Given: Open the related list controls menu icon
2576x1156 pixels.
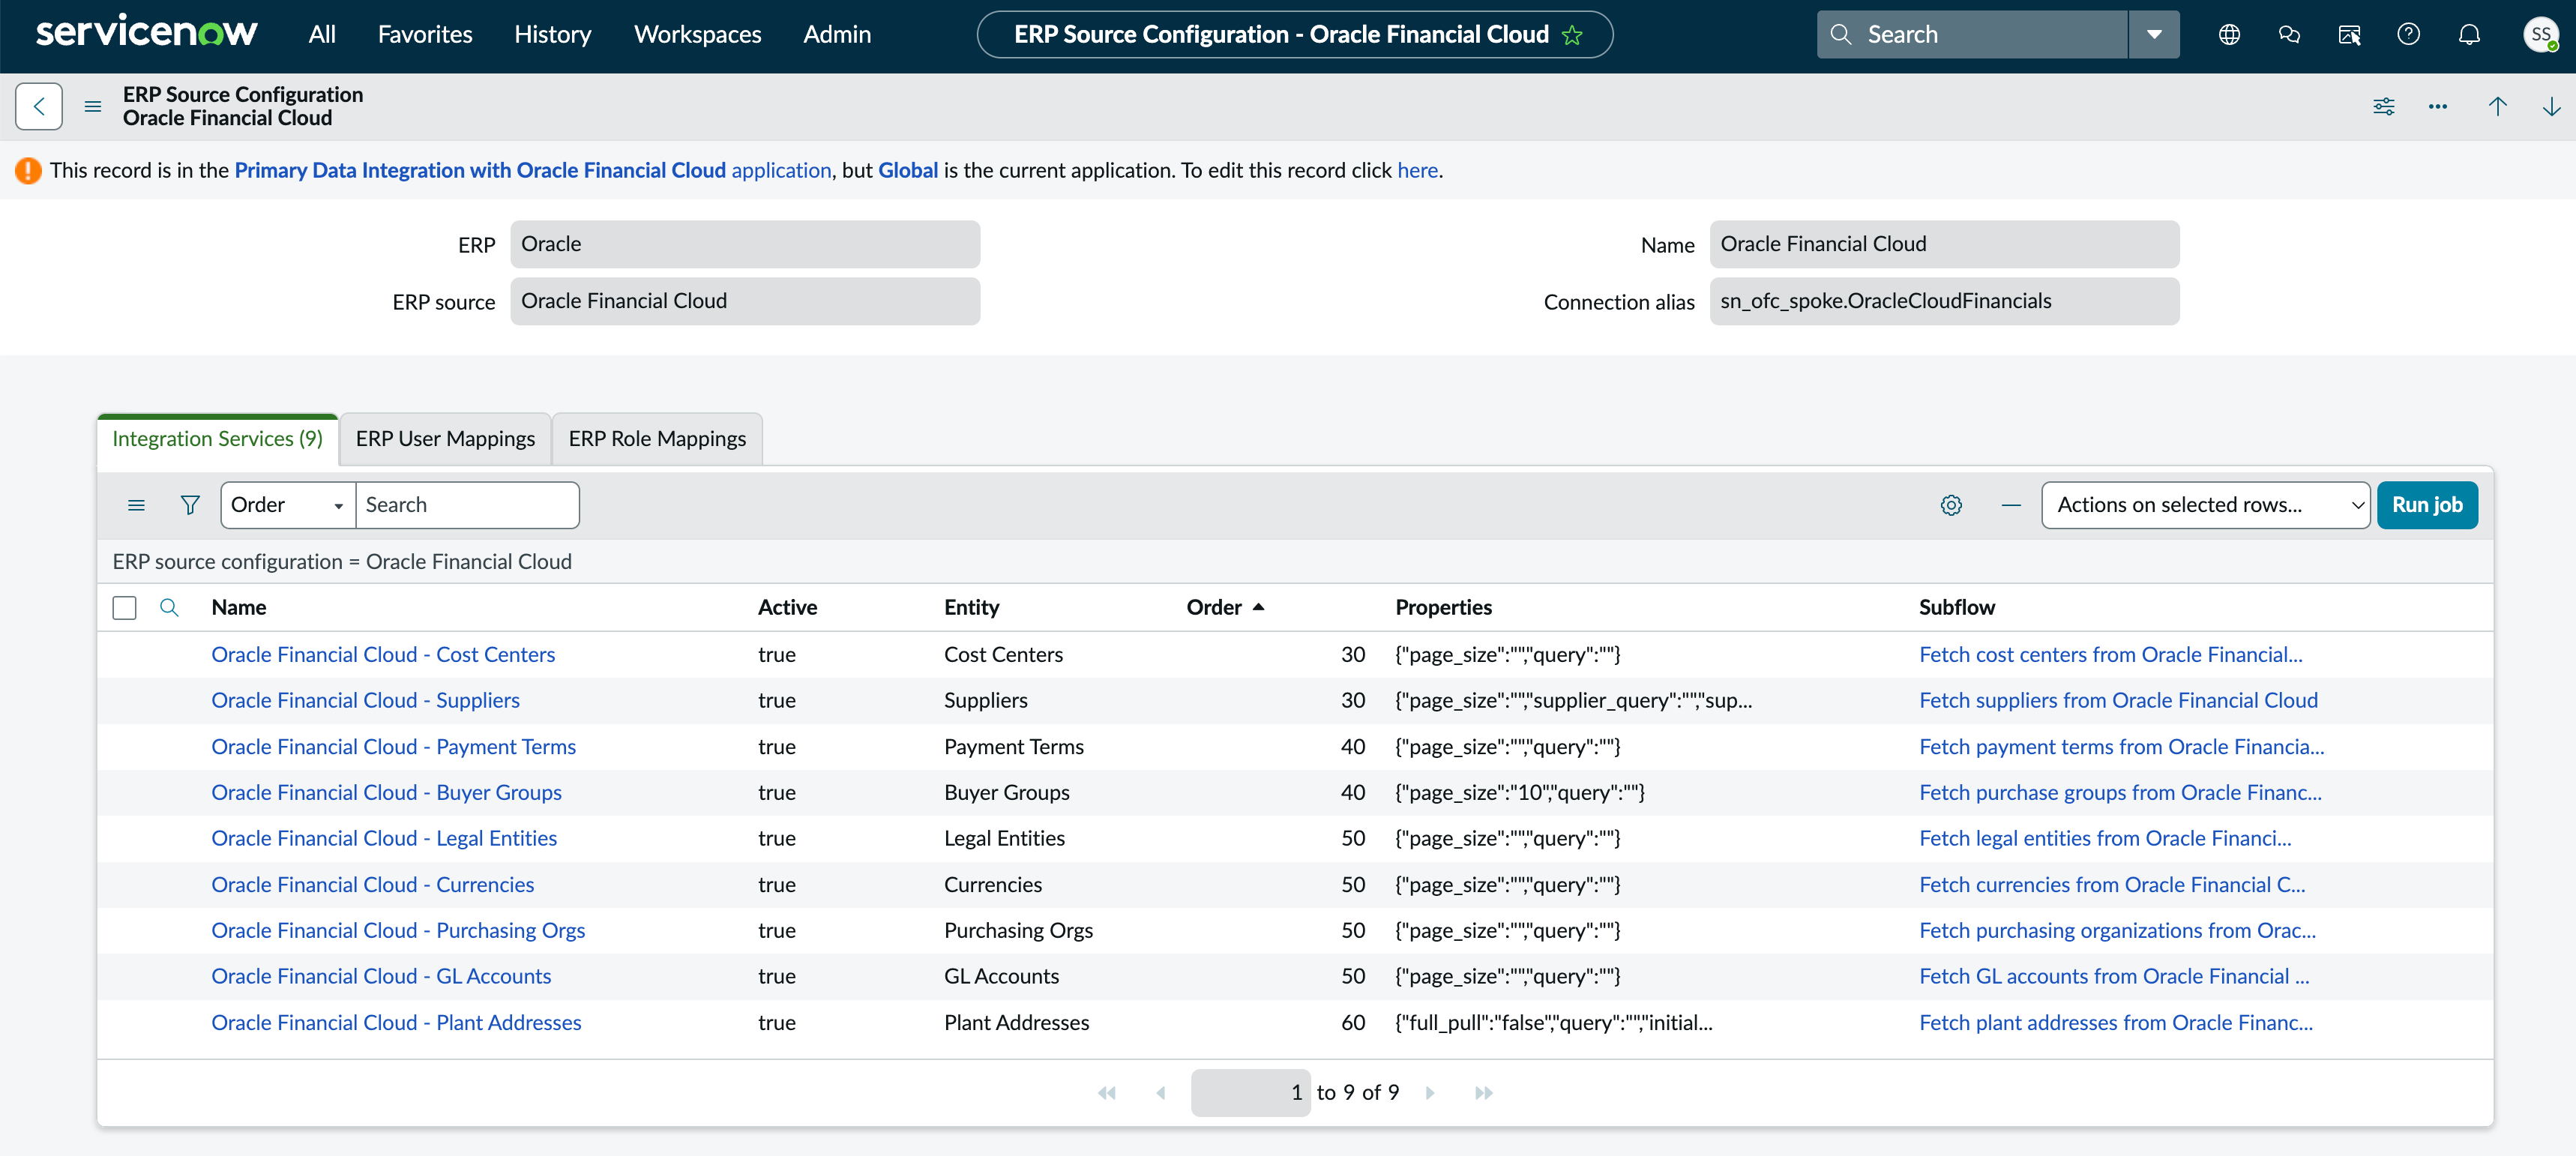Looking at the screenshot, I should 137,505.
